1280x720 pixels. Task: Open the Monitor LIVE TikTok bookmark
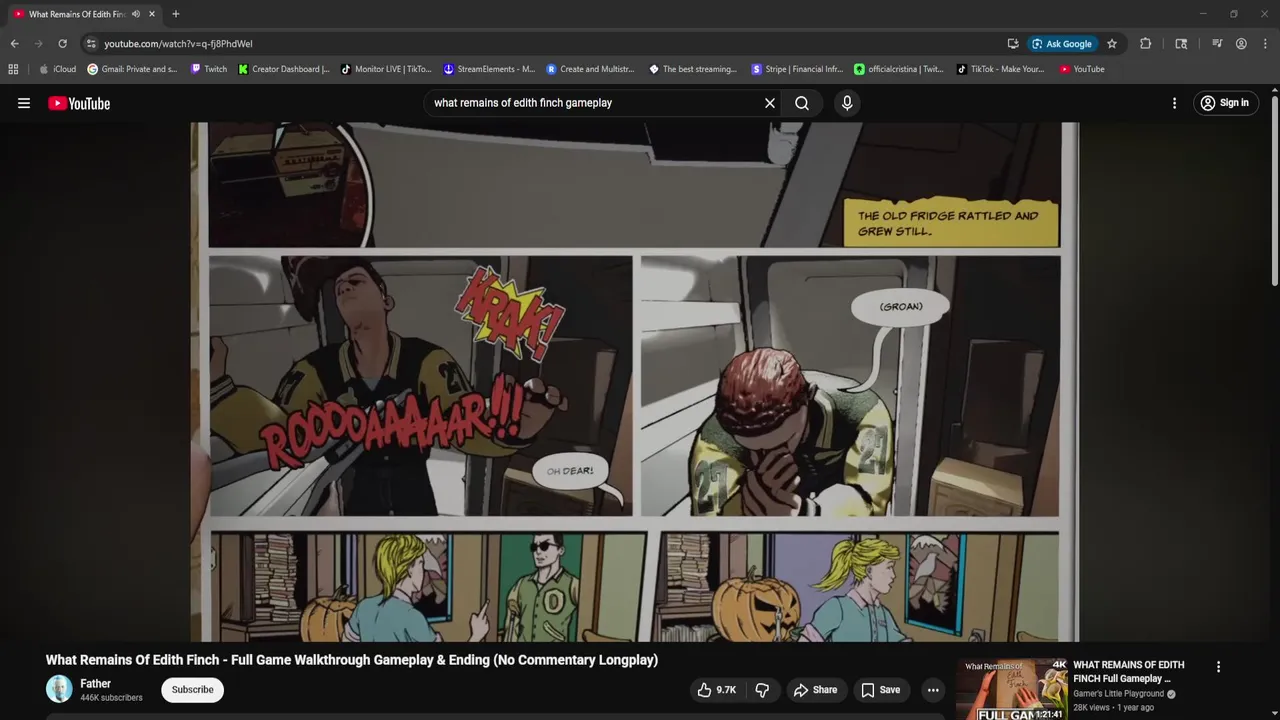click(x=386, y=69)
